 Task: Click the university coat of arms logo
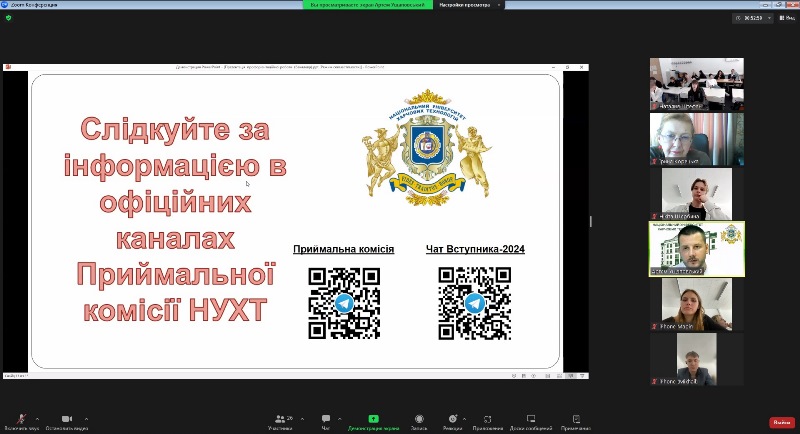(427, 148)
